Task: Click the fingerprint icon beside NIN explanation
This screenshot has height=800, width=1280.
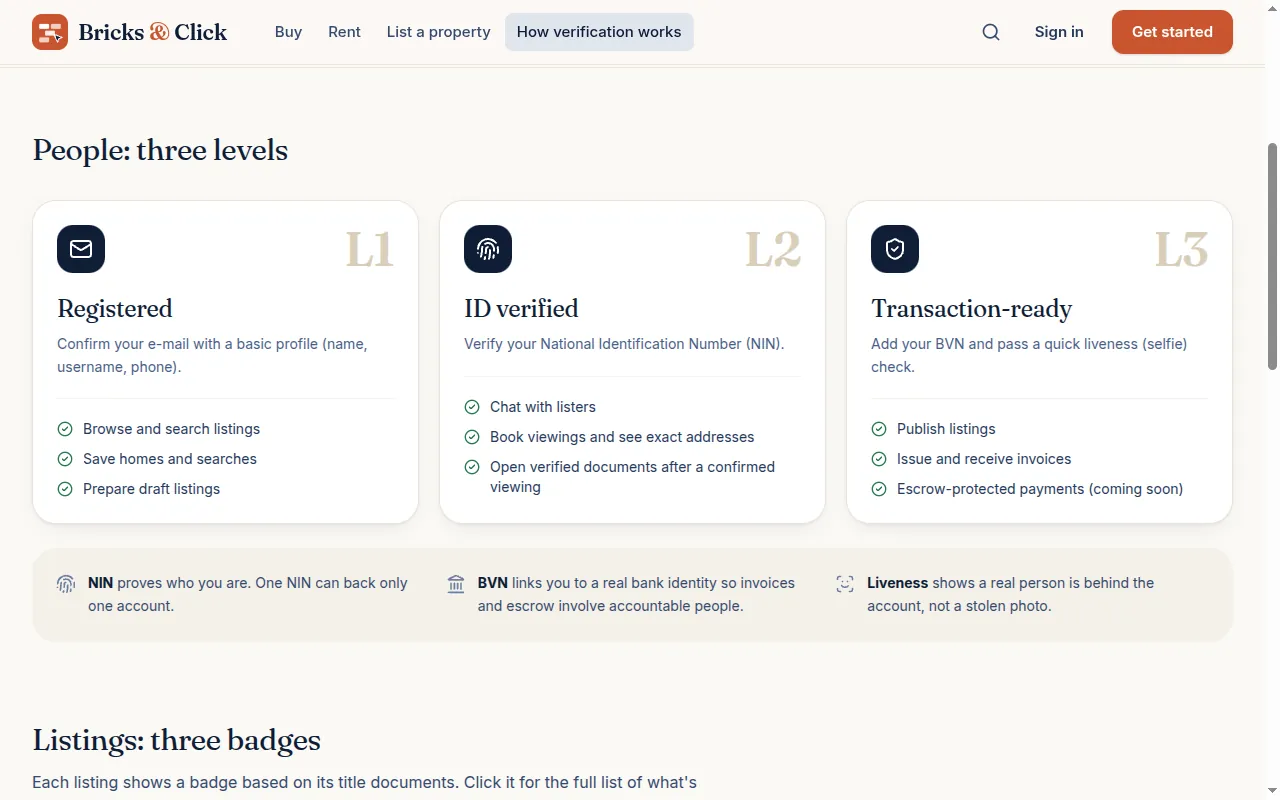Action: 66,584
